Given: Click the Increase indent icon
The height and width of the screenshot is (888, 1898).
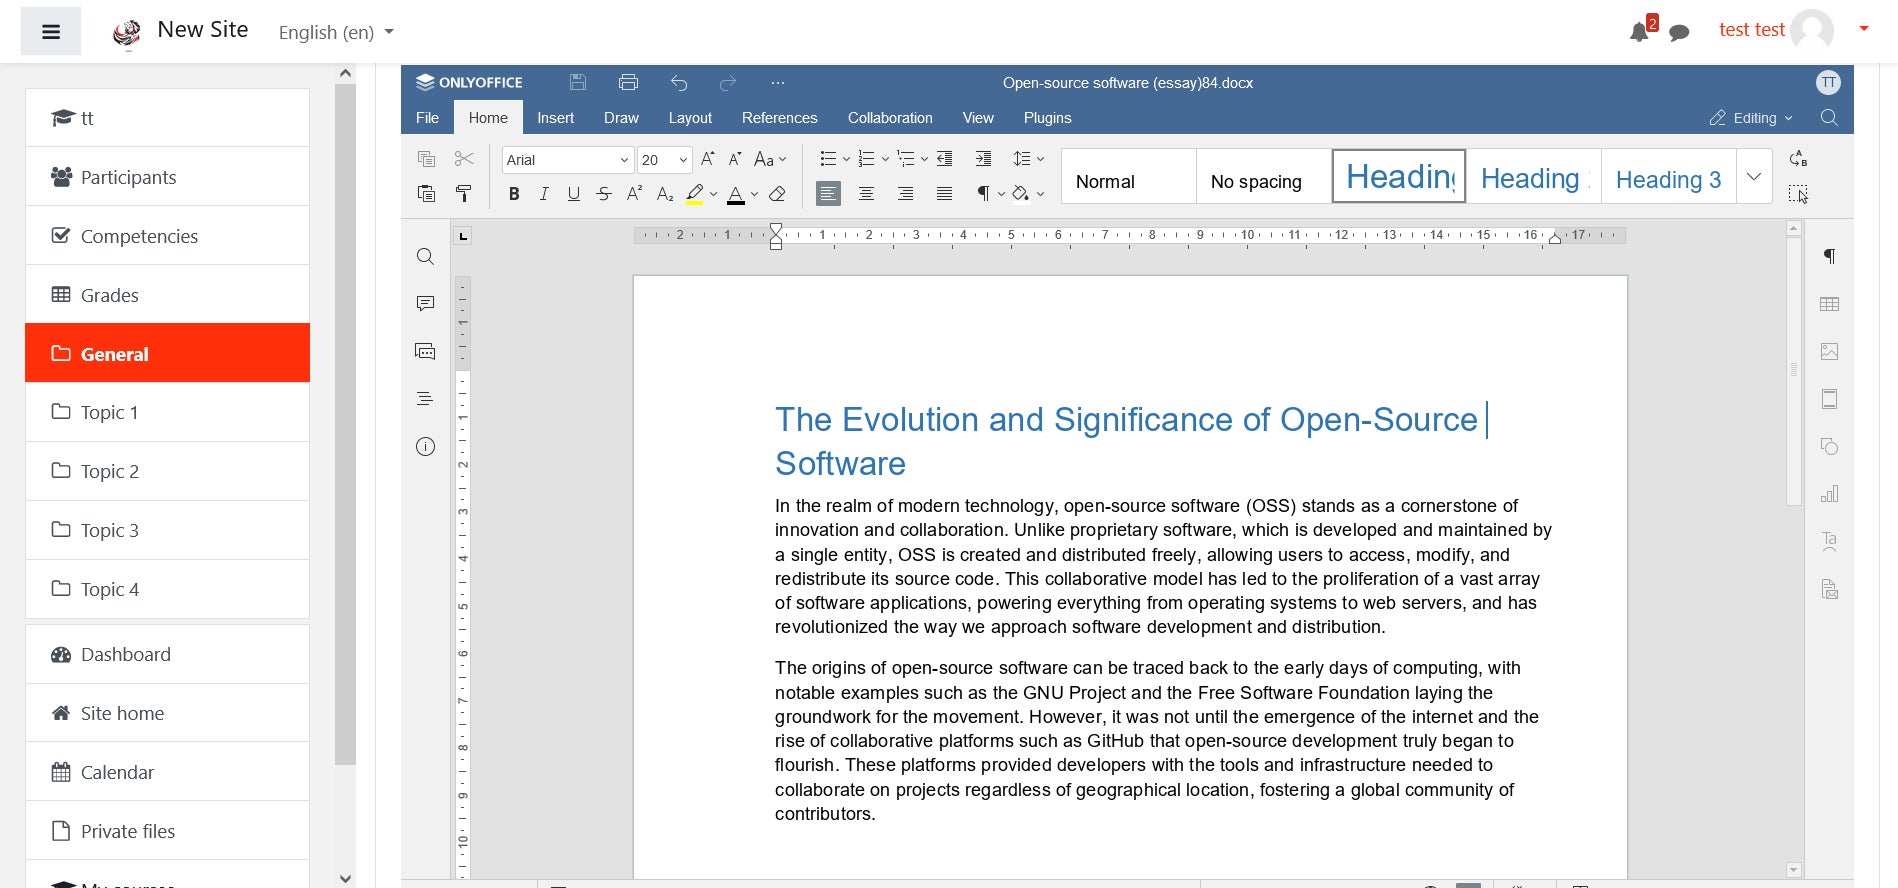Looking at the screenshot, I should click(983, 159).
